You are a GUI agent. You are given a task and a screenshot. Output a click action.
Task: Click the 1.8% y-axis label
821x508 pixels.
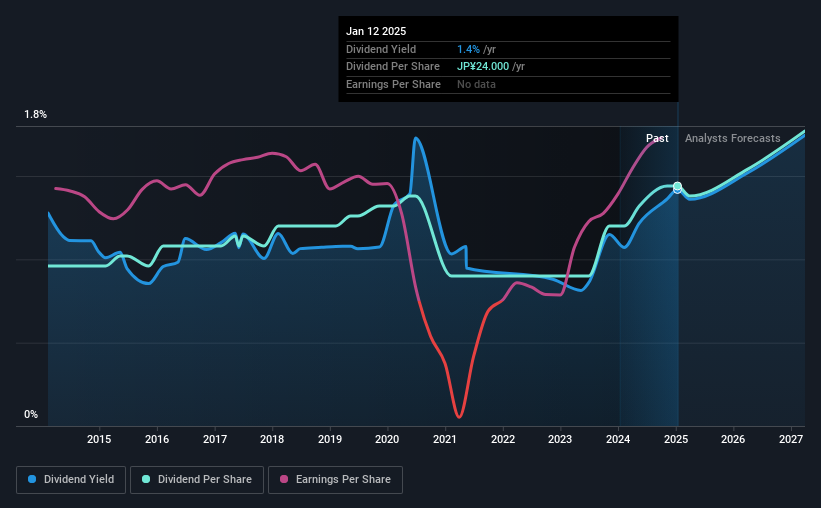36,115
